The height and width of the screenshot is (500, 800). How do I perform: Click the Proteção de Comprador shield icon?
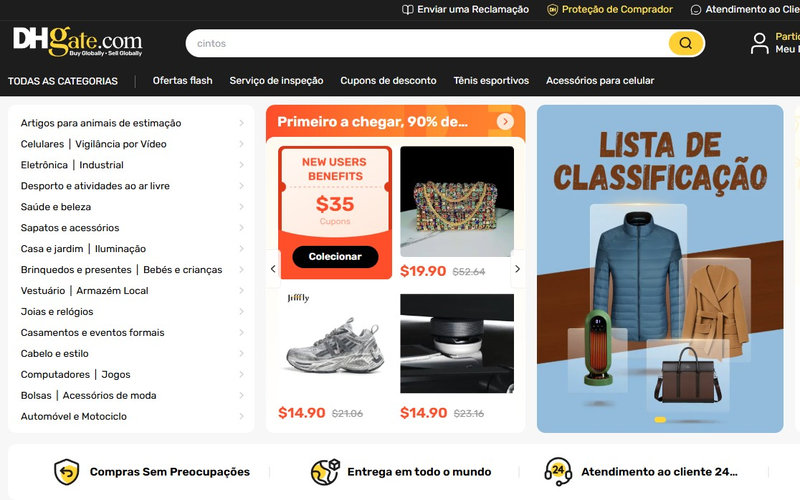[552, 10]
